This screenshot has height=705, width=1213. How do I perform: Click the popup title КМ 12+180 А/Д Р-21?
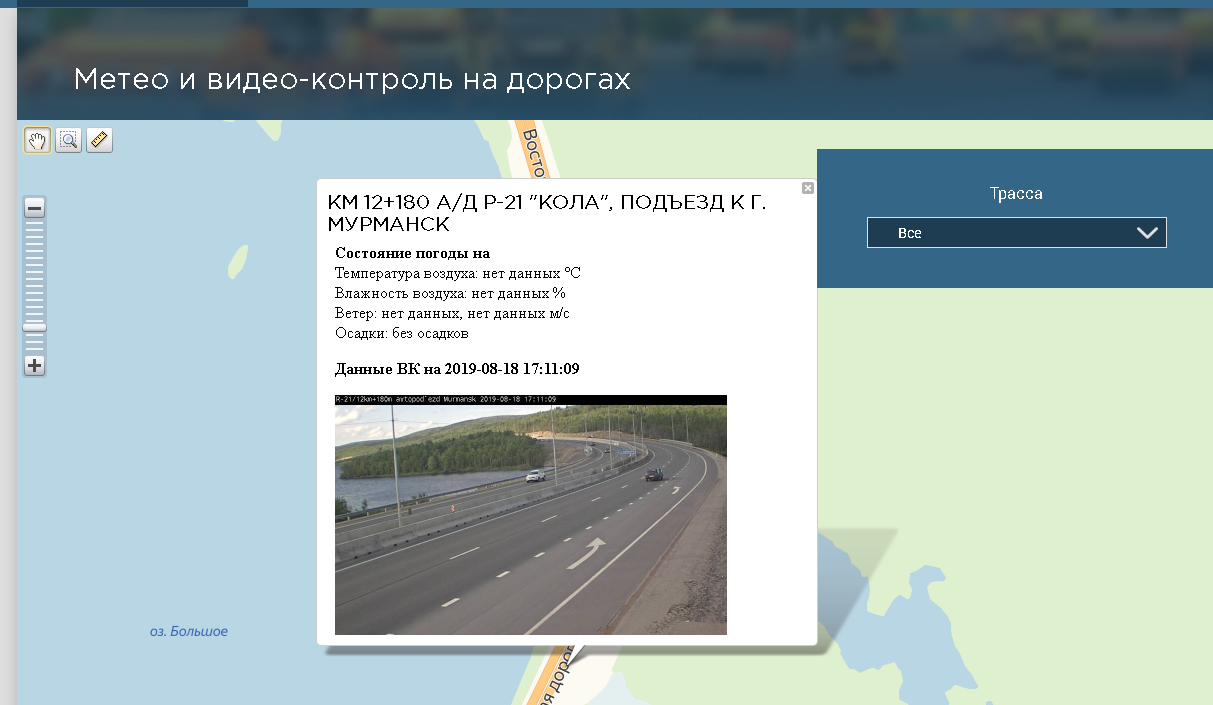pyautogui.click(x=546, y=213)
